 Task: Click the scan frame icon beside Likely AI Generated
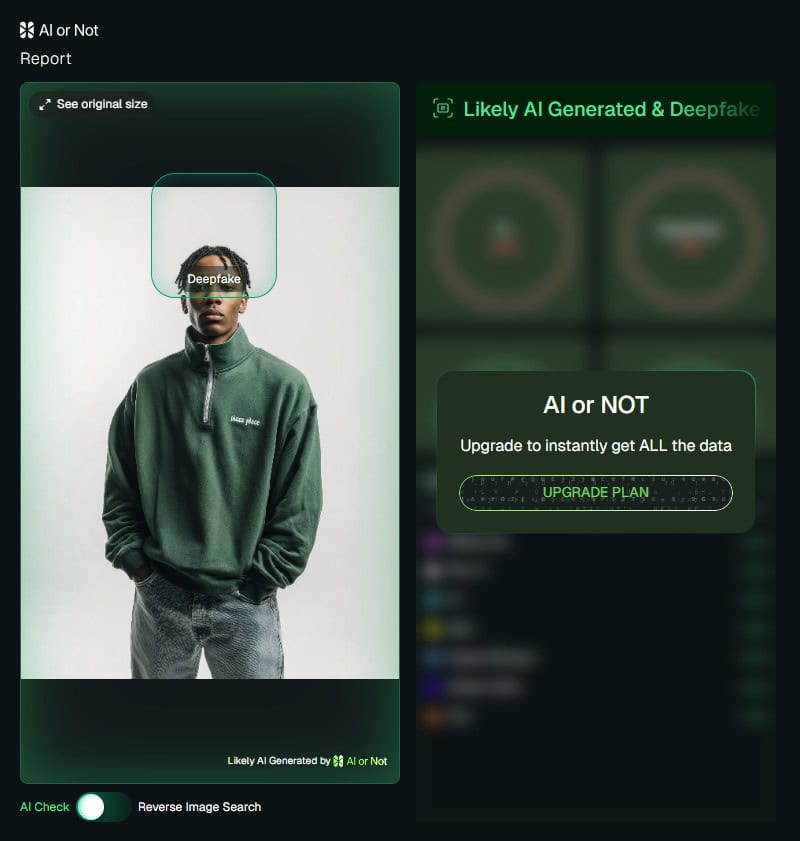tap(443, 108)
